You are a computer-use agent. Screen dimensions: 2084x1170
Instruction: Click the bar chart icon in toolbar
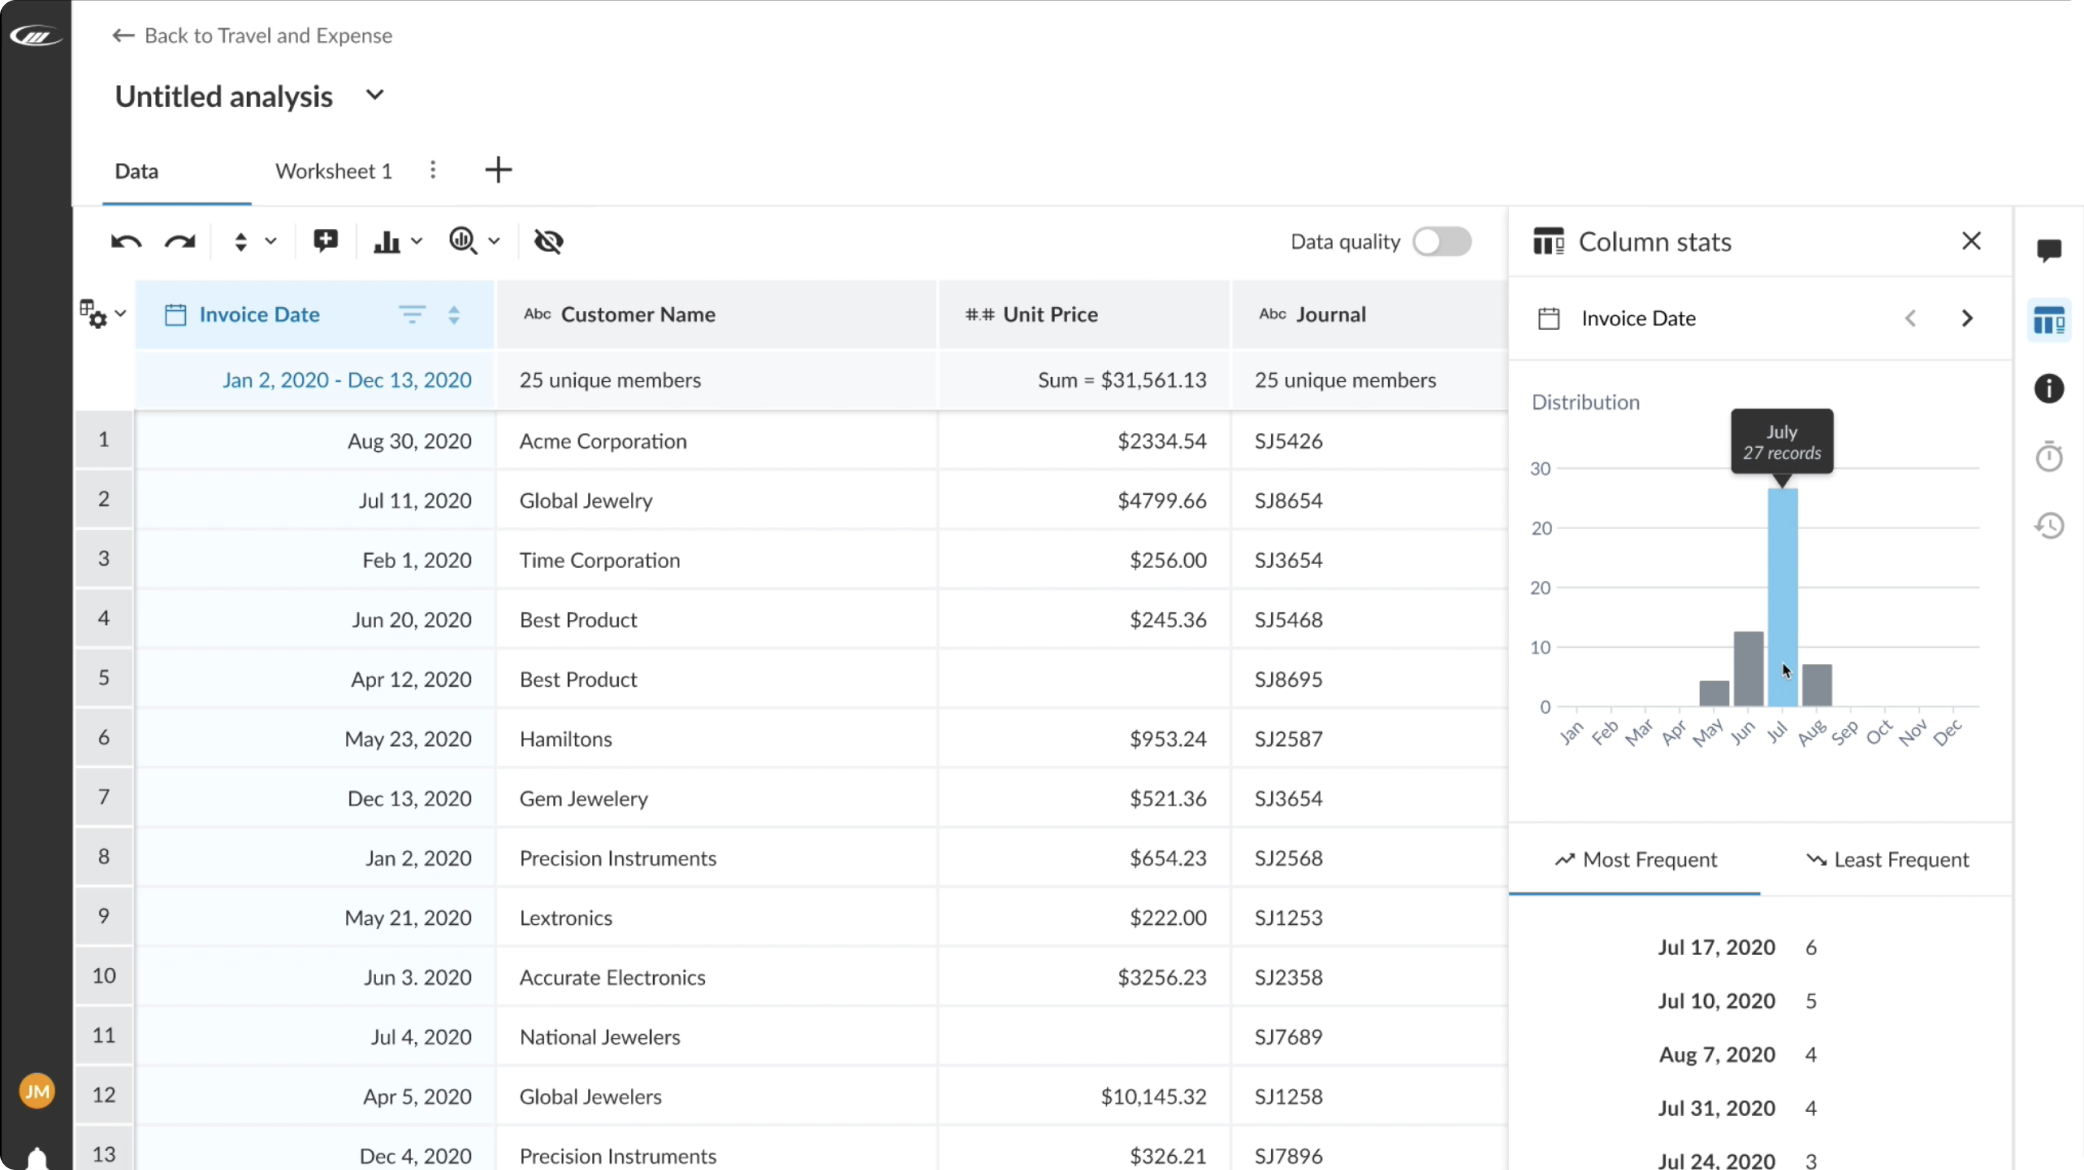point(387,241)
